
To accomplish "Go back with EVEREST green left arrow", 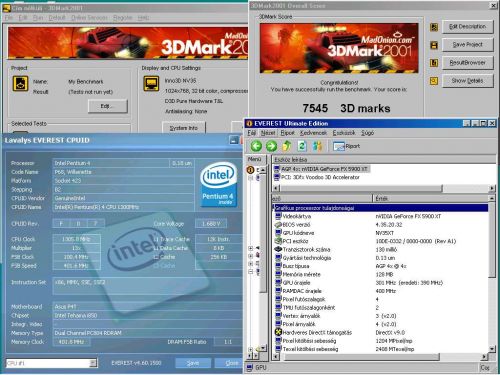I will click(x=256, y=146).
